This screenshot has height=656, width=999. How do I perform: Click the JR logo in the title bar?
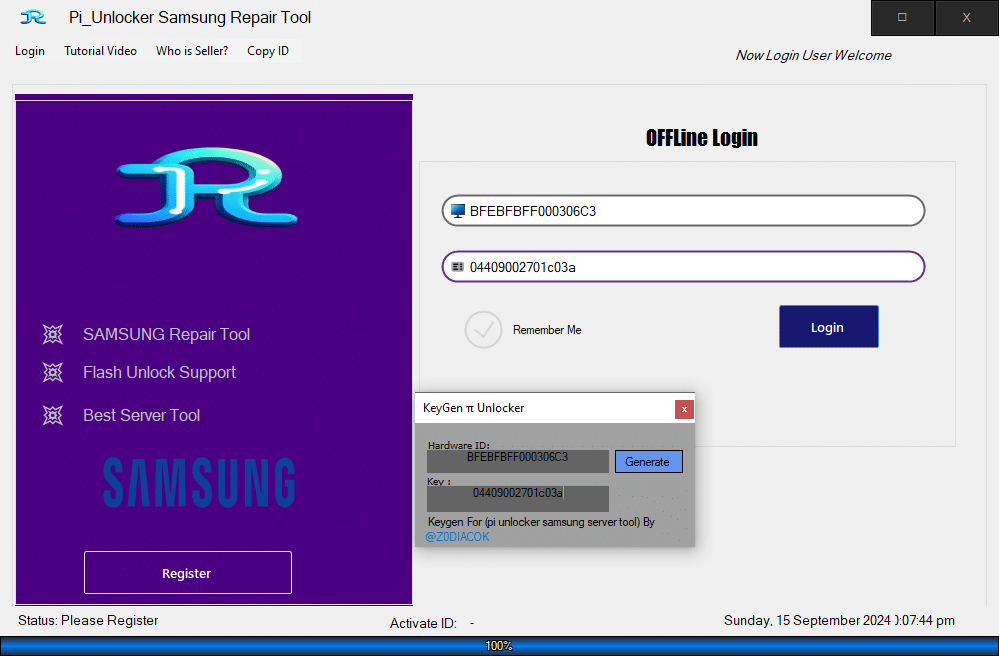(32, 17)
